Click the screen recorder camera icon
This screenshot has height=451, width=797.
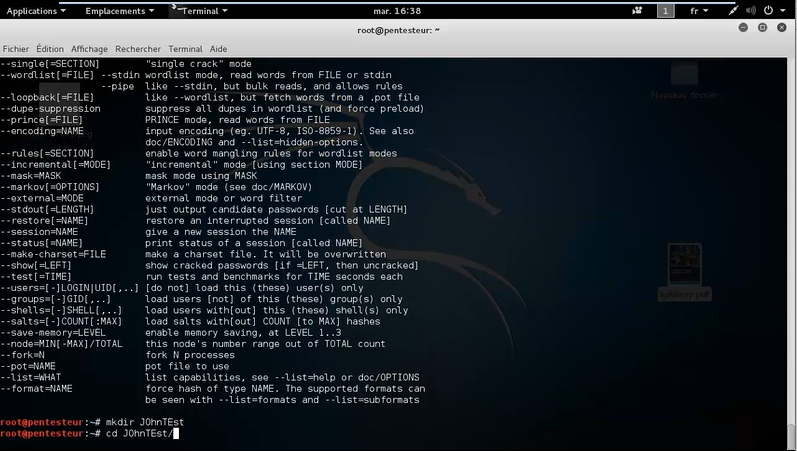(637, 10)
